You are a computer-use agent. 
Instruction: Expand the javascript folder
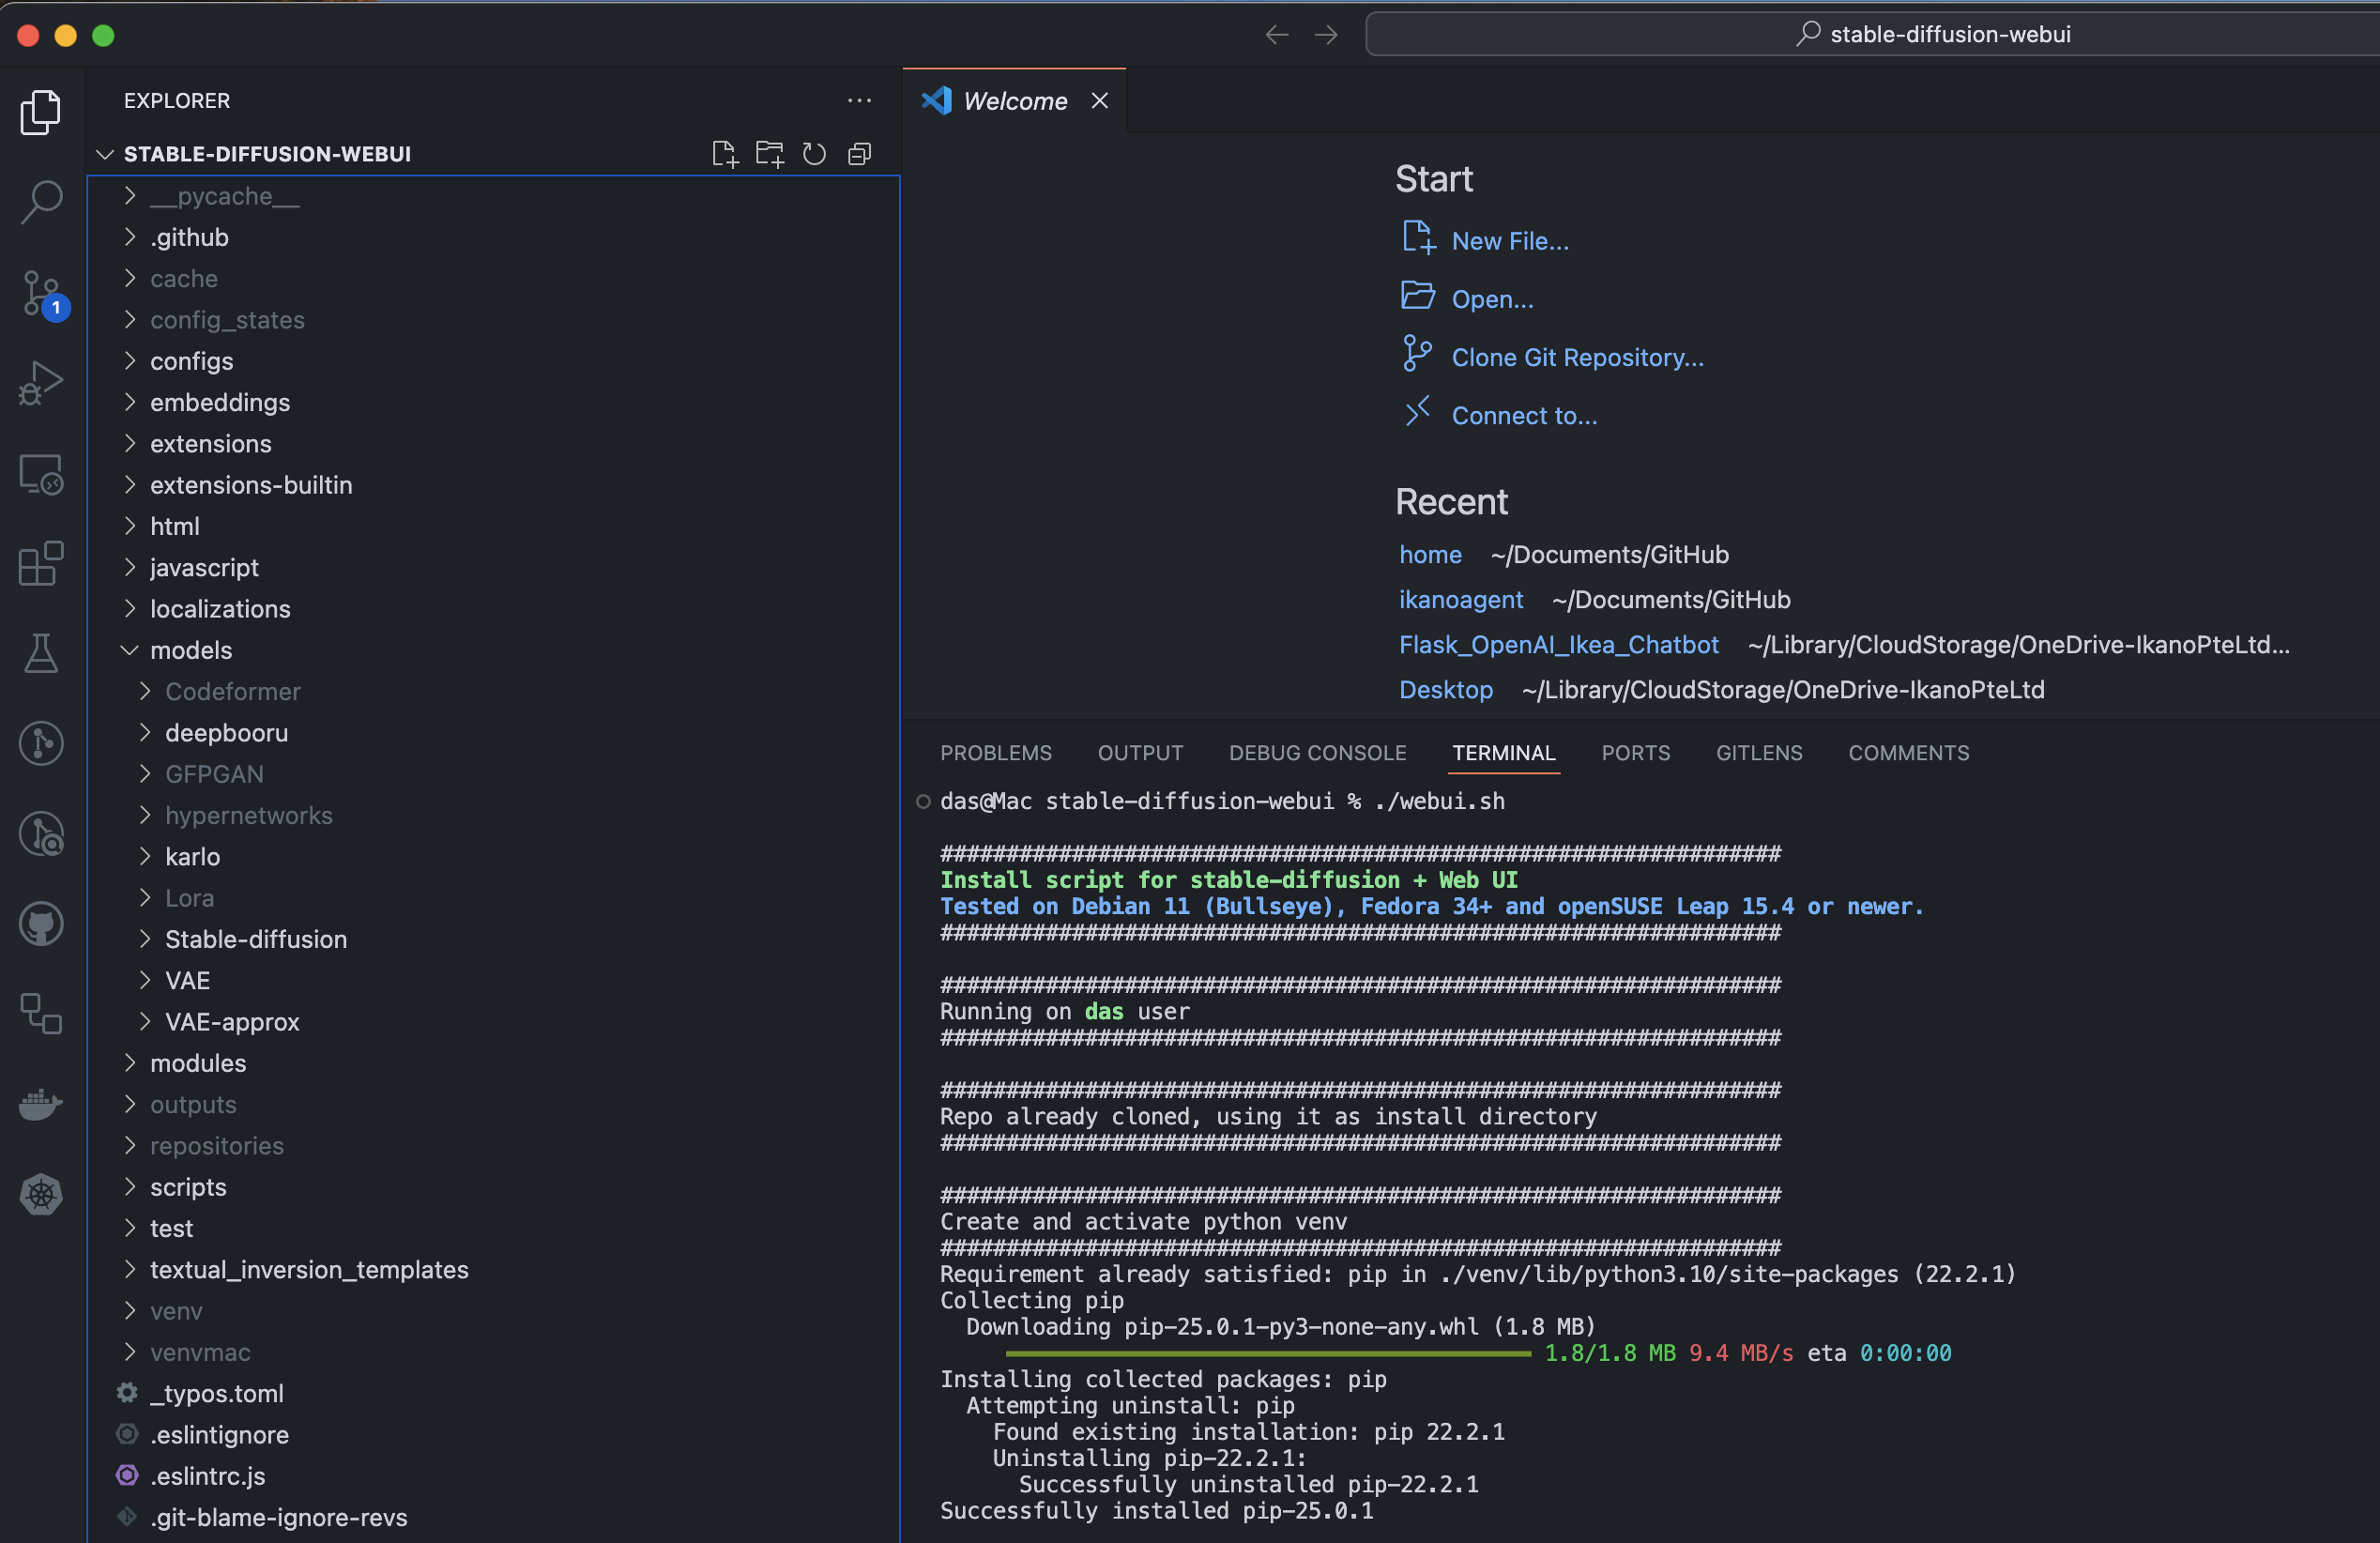point(204,567)
